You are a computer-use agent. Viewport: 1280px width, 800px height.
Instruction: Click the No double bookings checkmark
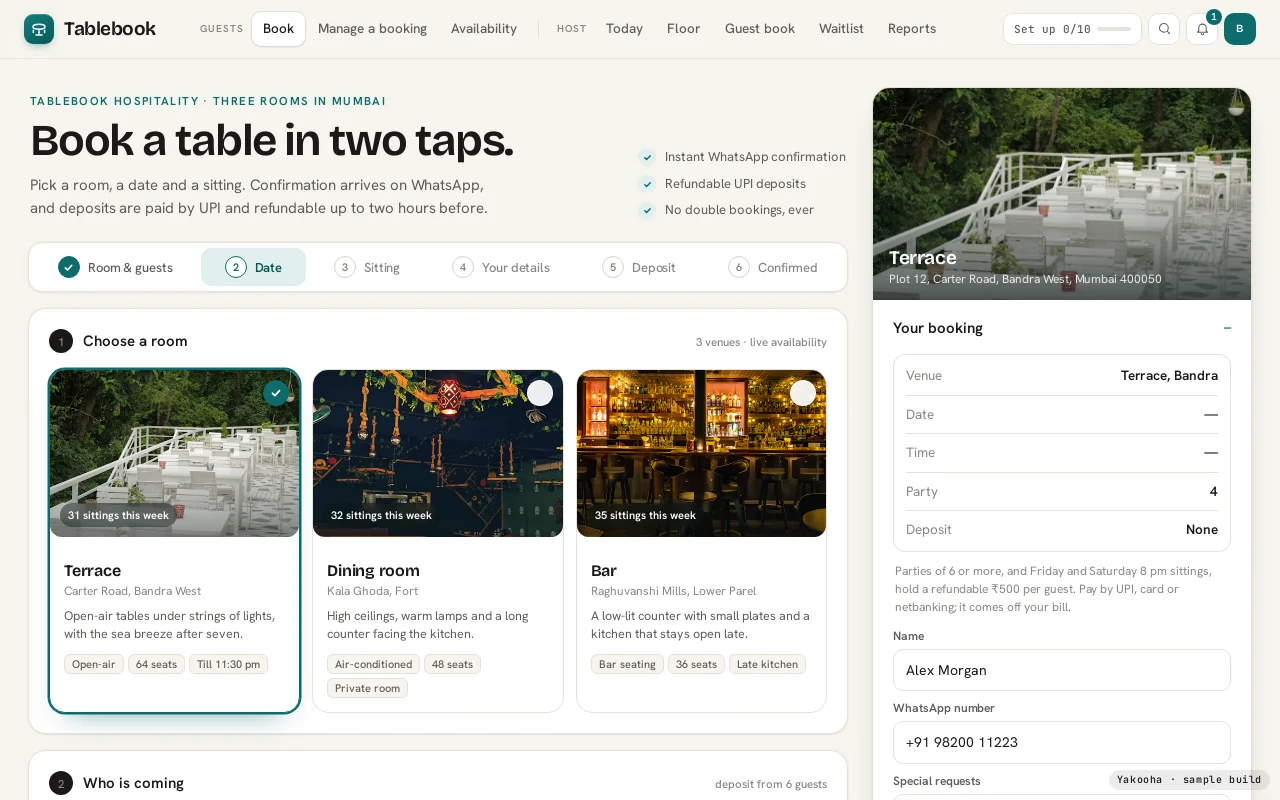pyautogui.click(x=647, y=210)
